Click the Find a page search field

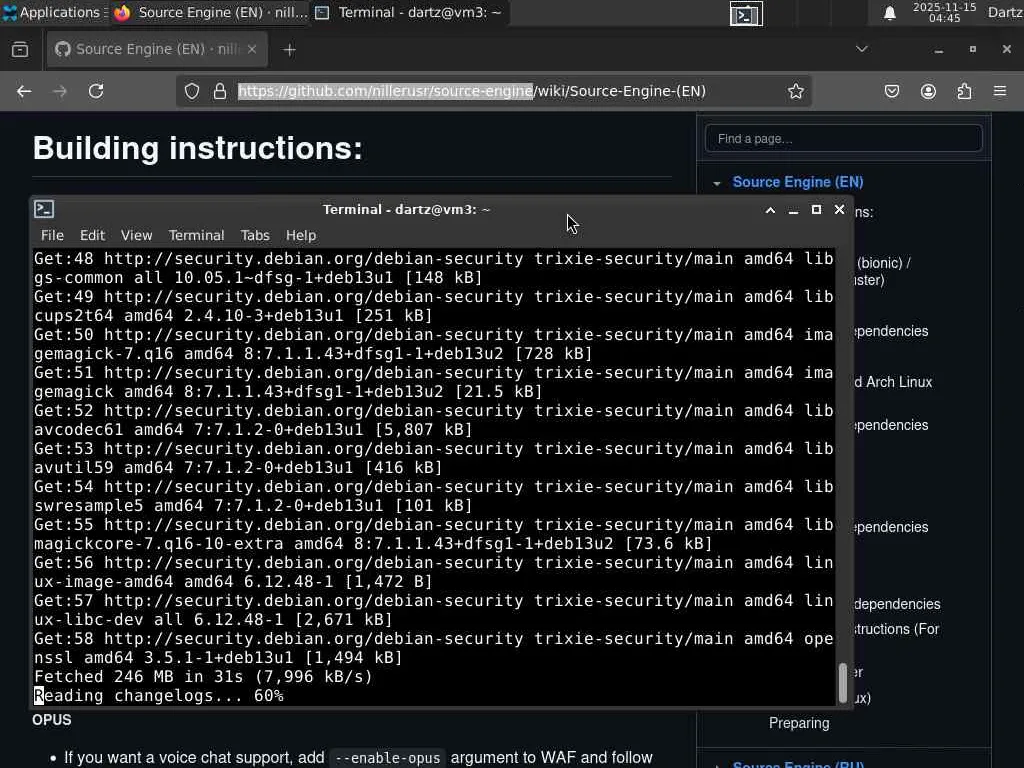point(843,138)
